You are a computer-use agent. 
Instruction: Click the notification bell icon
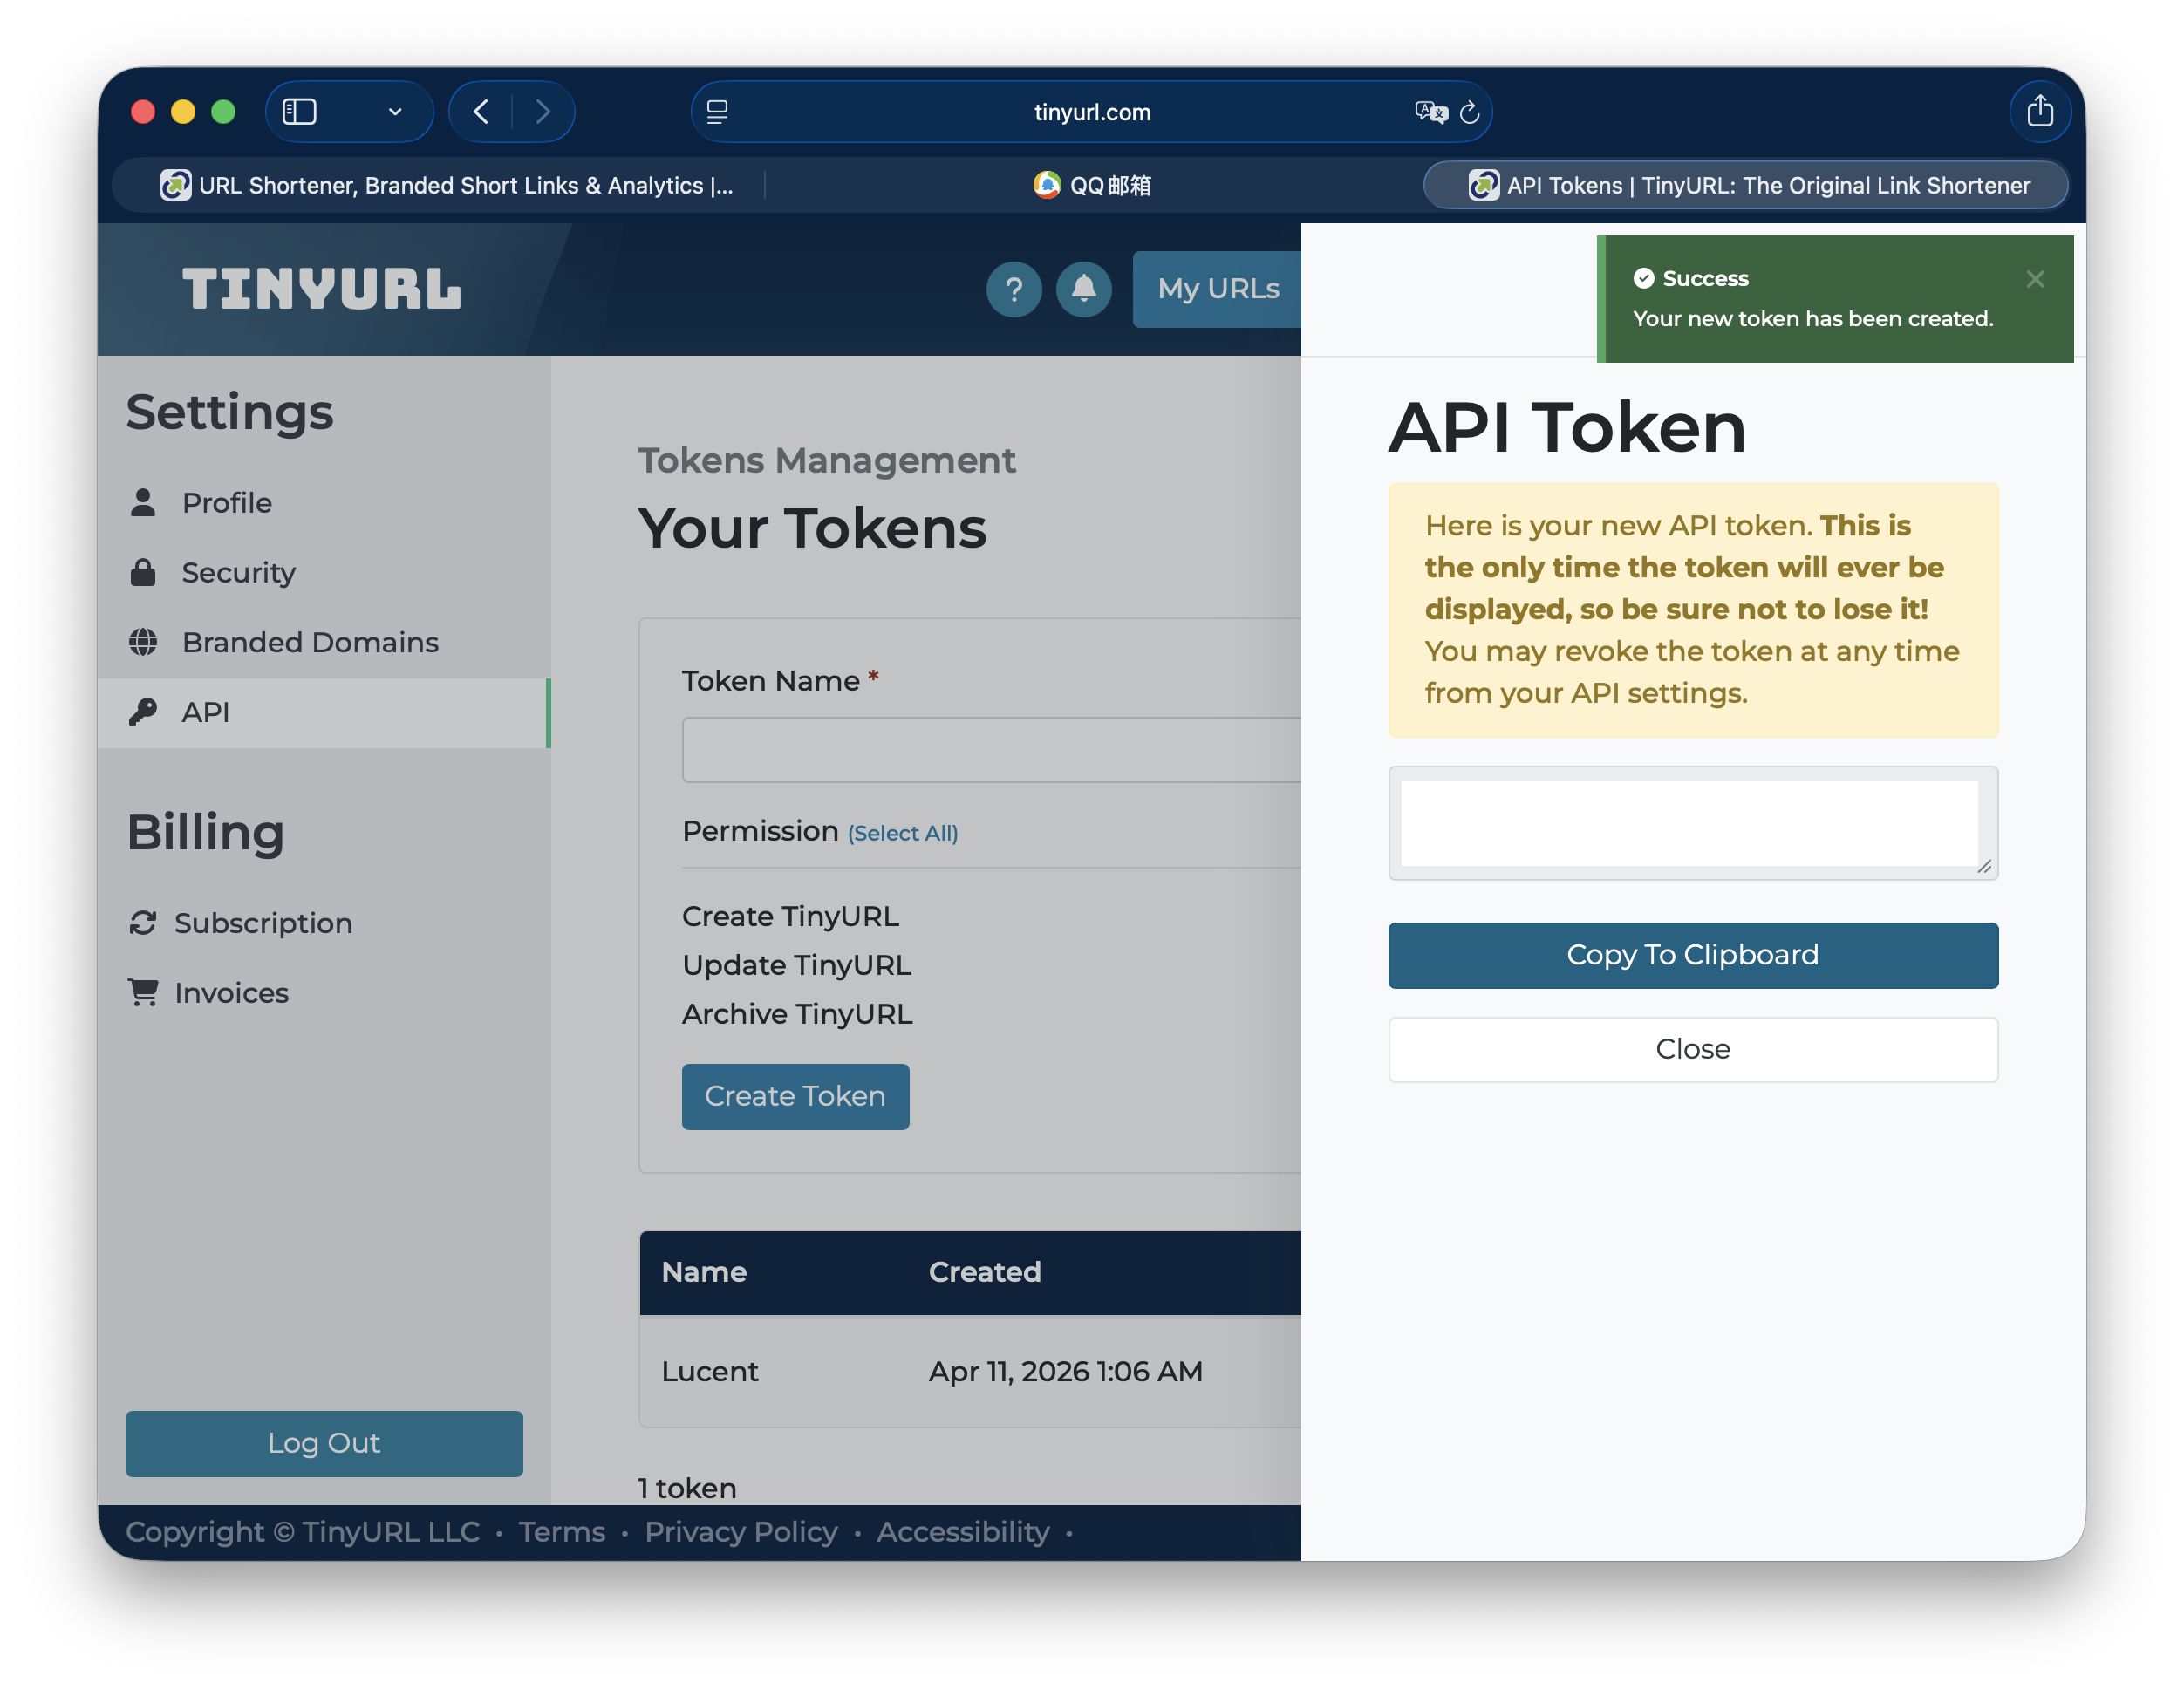(x=1084, y=289)
